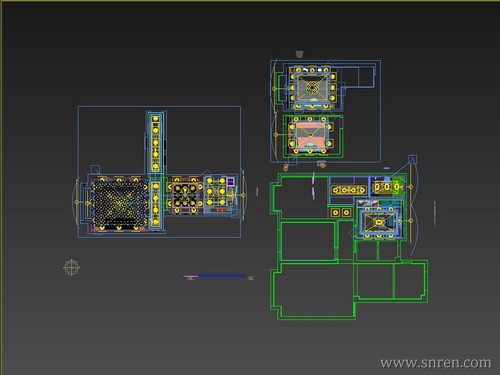Select the large dotted ceiling light grid
This screenshot has width=500, height=375.
point(119,202)
